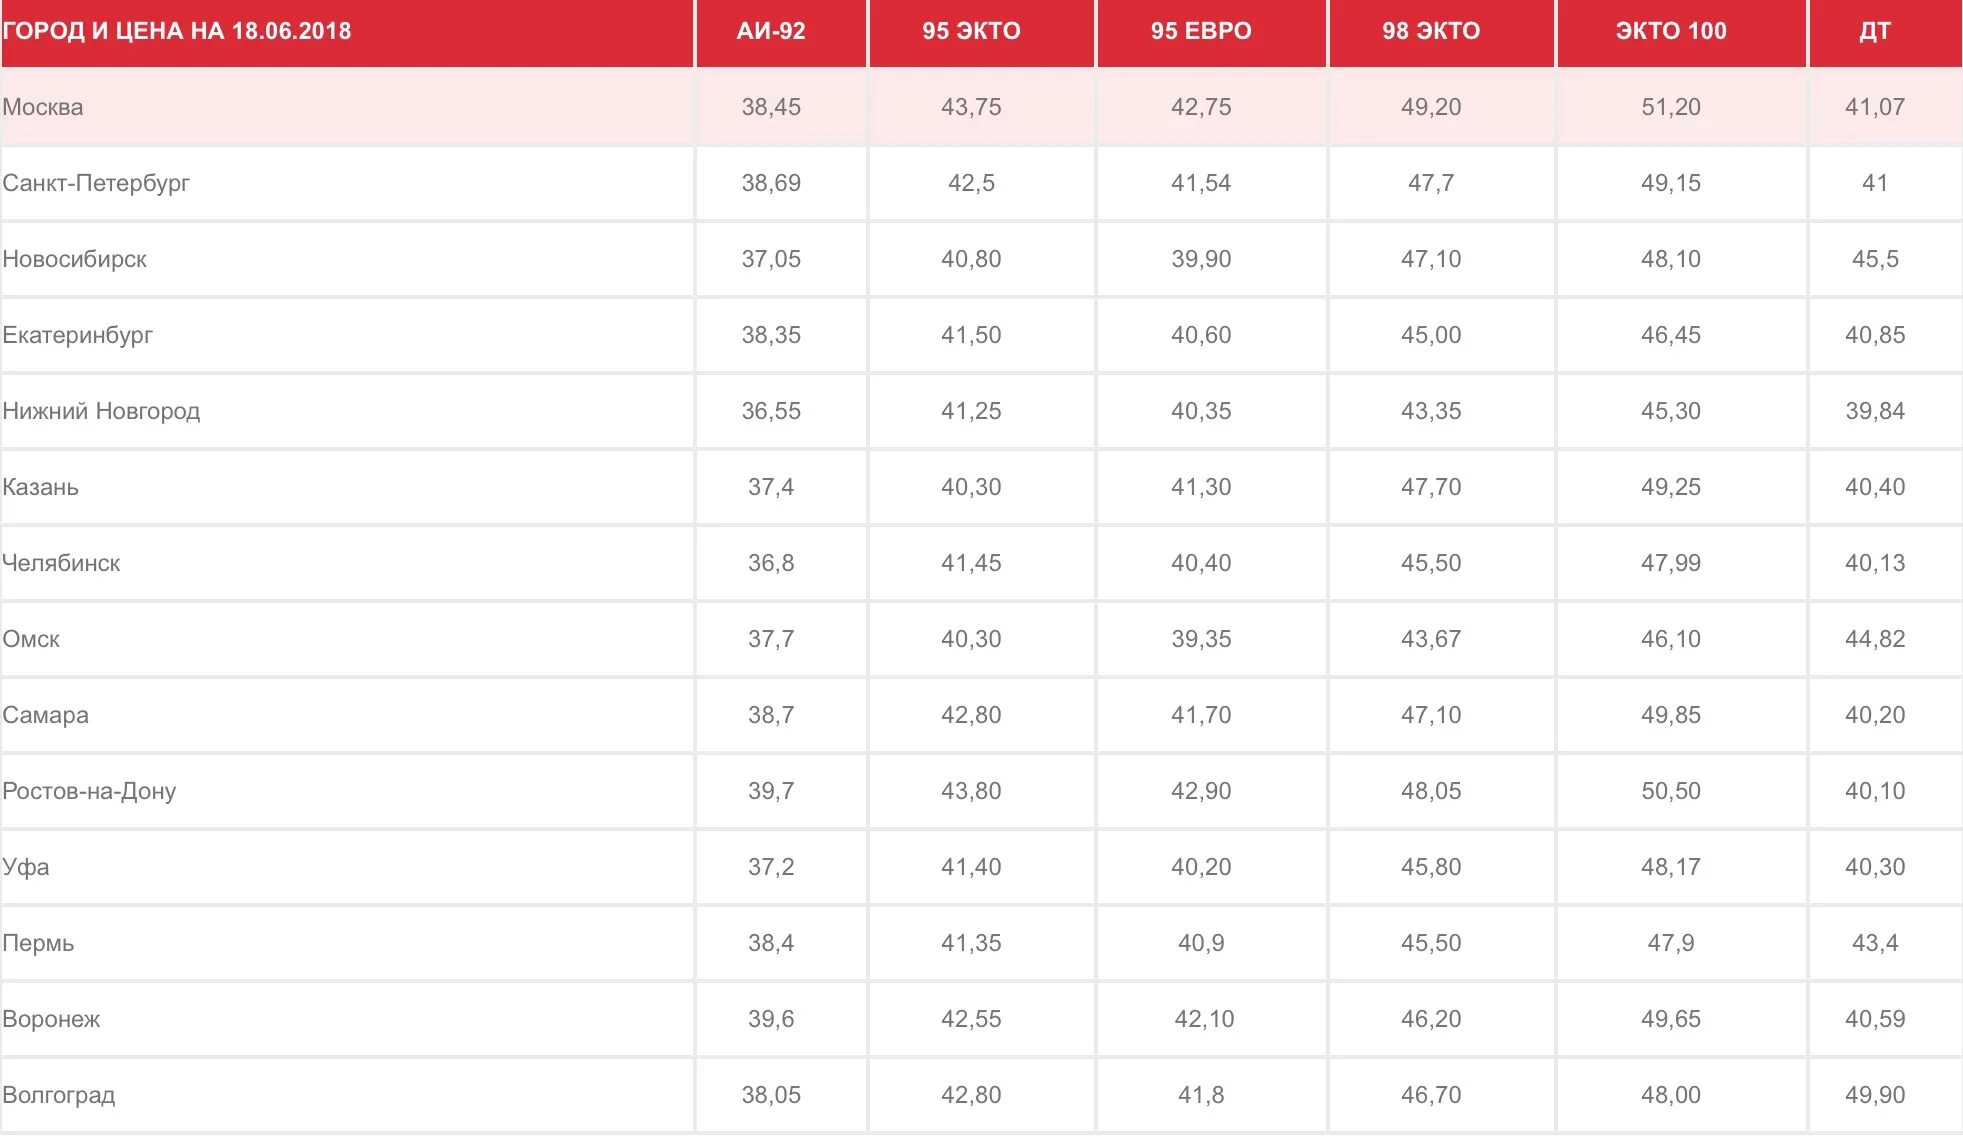Click Волгоград's ДТ price 49,90
The width and height of the screenshot is (1963, 1139).
[x=1875, y=1095]
